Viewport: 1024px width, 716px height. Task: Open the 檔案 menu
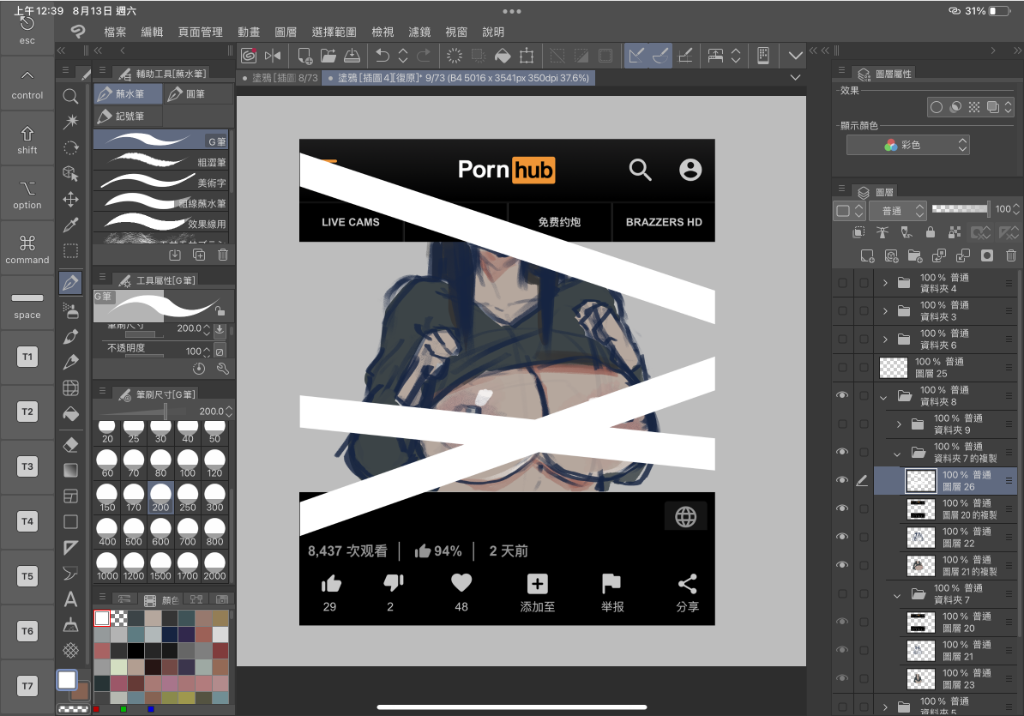point(115,32)
